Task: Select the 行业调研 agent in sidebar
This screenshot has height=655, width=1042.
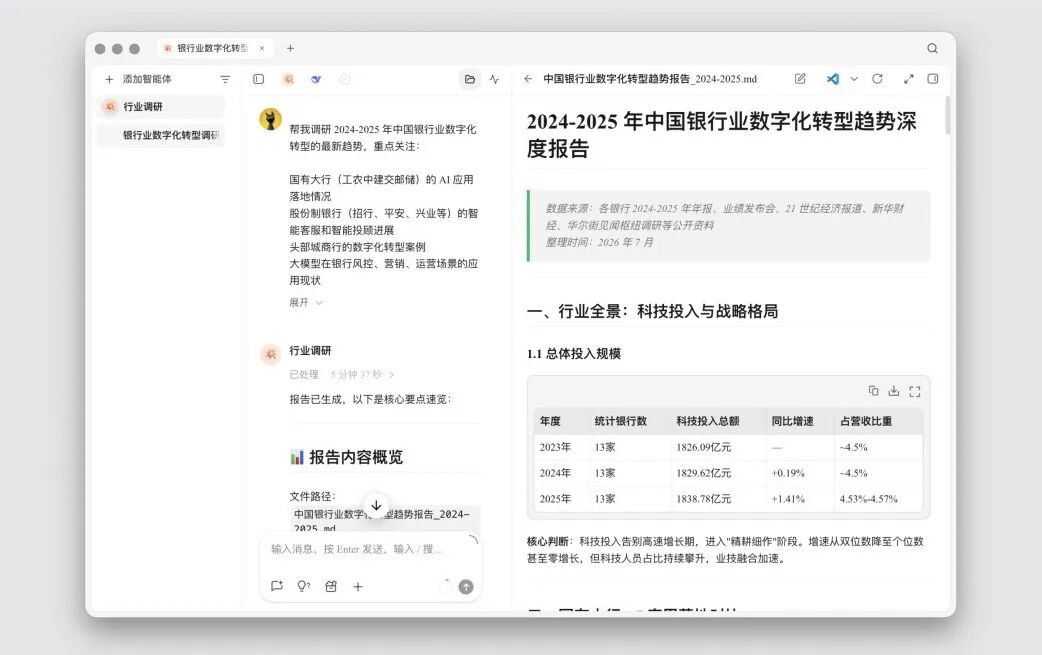Action: tap(161, 106)
